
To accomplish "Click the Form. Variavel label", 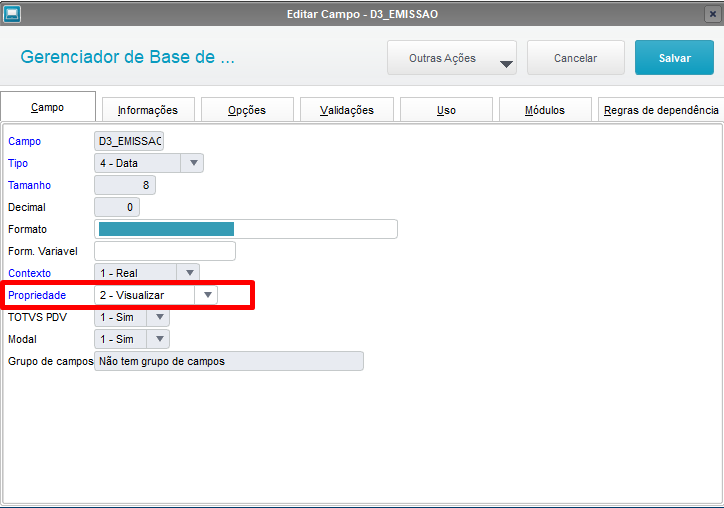I will [x=42, y=251].
